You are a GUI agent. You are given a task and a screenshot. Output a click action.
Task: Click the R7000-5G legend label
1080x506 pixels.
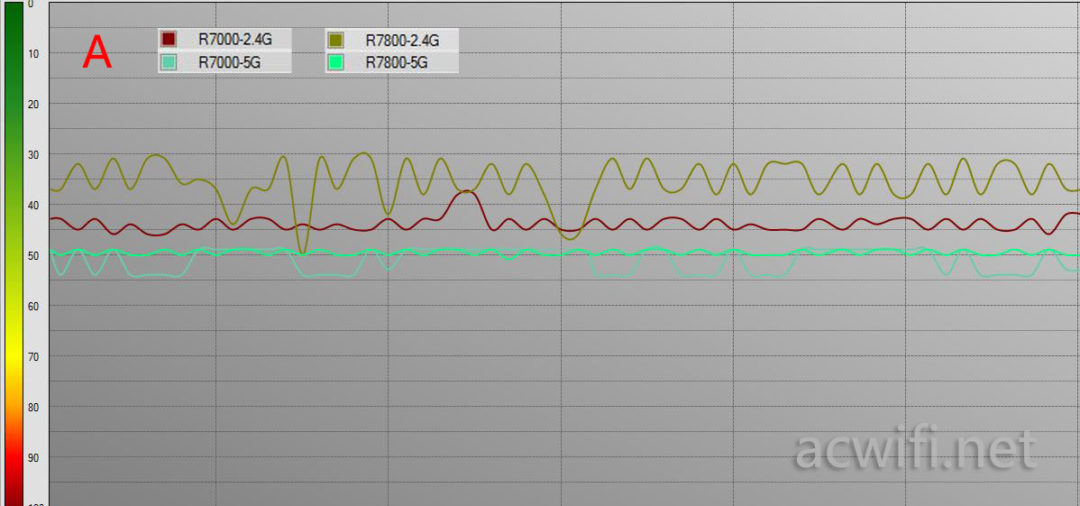click(x=229, y=62)
